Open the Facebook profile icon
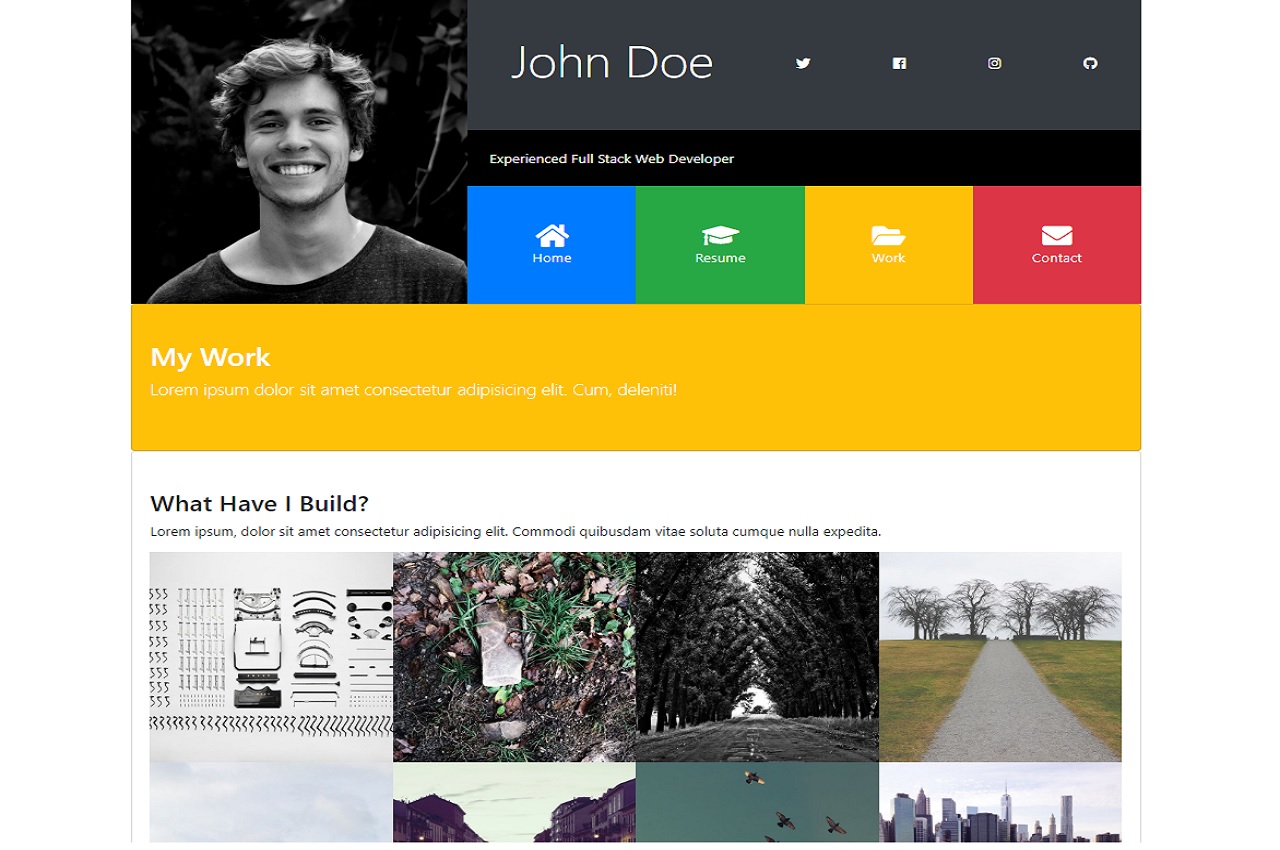This screenshot has width=1280, height=850. (899, 63)
